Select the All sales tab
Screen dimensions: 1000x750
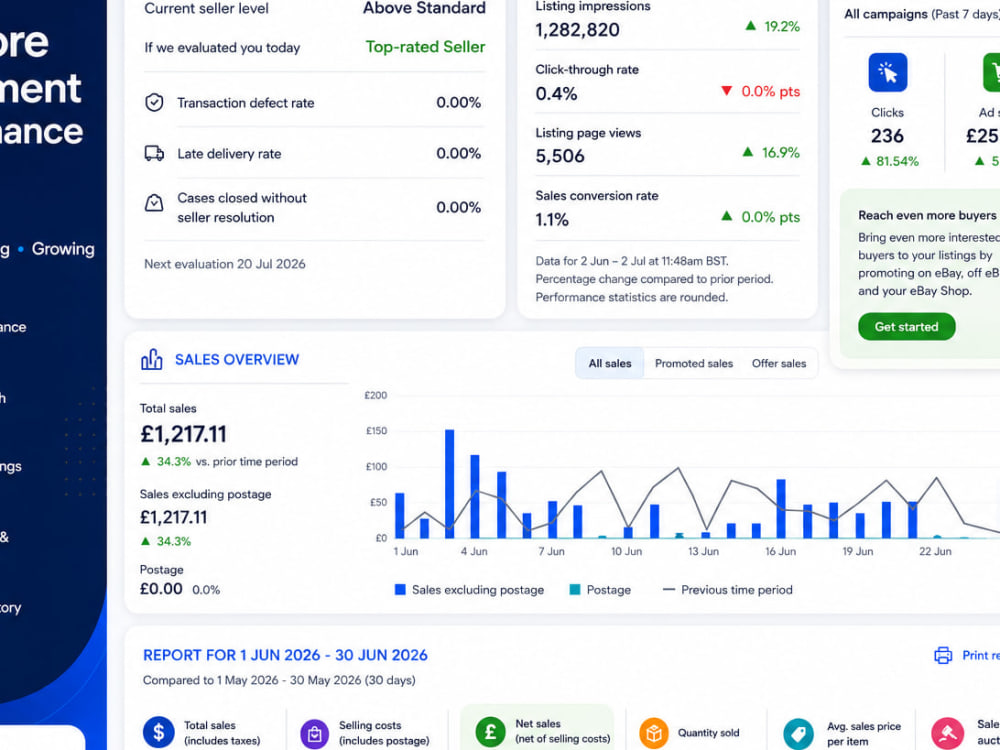point(610,364)
